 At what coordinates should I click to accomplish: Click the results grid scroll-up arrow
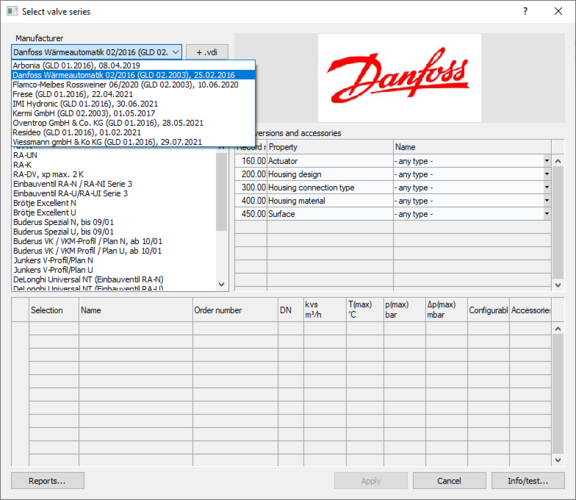pyautogui.click(x=558, y=328)
